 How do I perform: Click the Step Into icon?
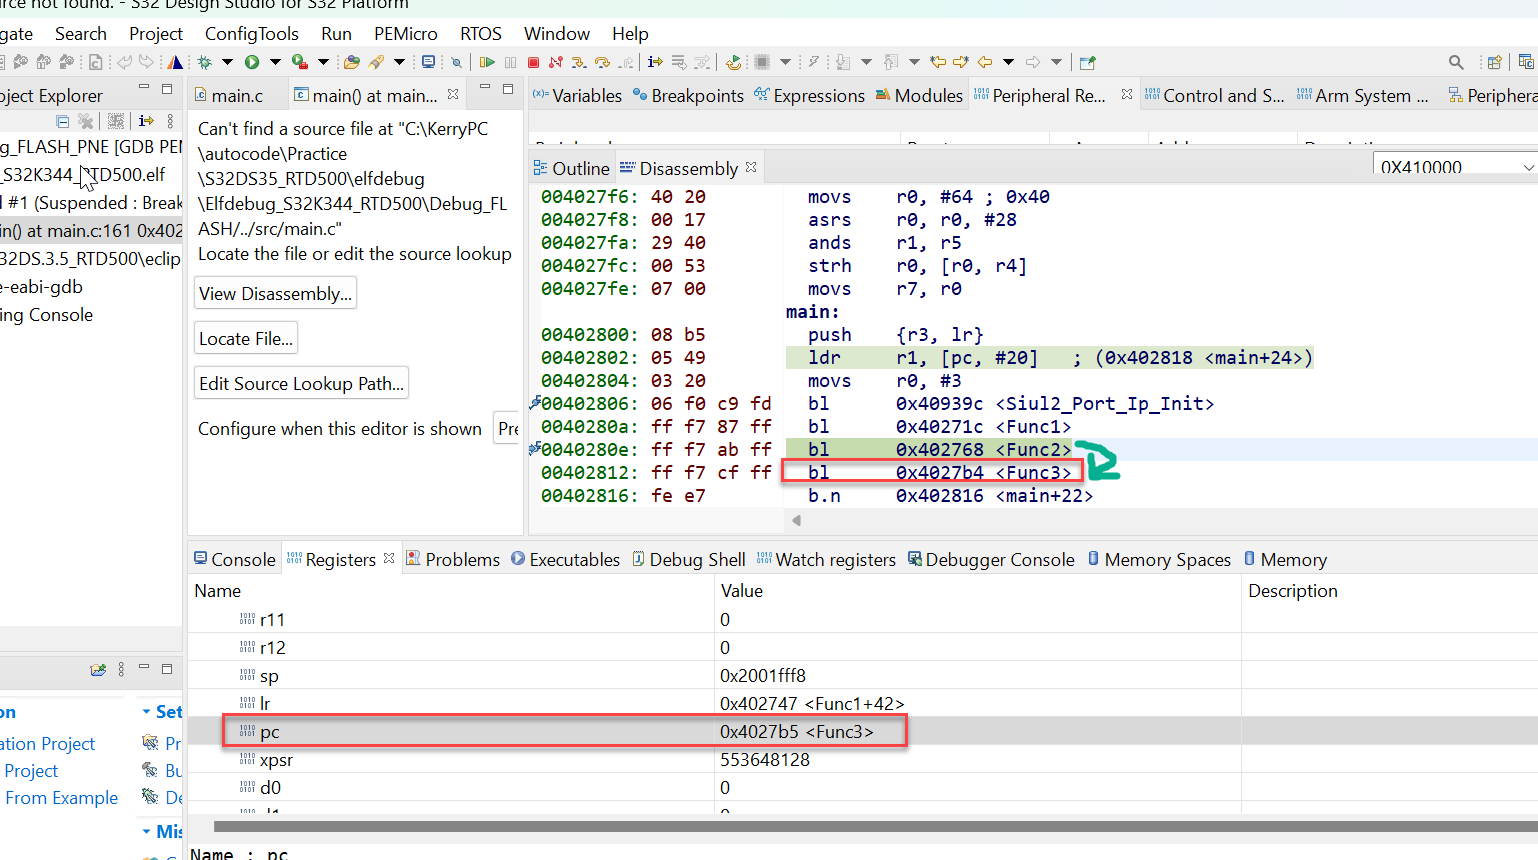tap(579, 61)
